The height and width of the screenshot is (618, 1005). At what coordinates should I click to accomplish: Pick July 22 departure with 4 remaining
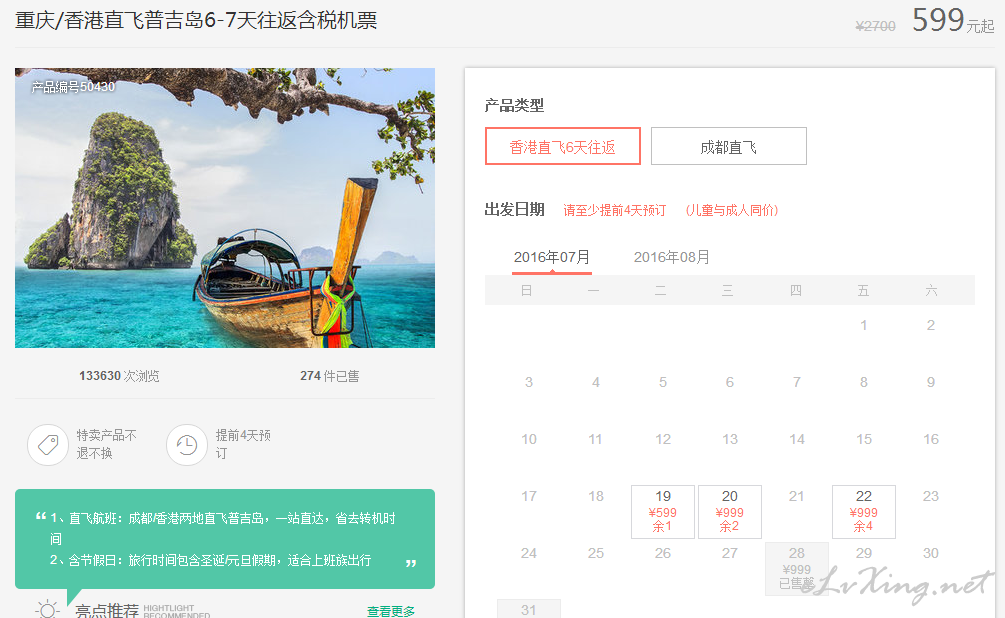[x=864, y=512]
